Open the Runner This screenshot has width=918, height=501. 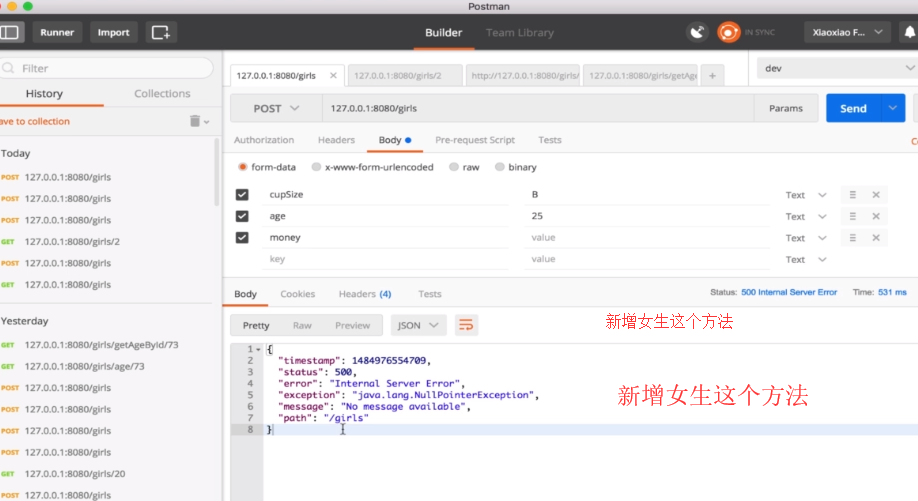click(57, 32)
